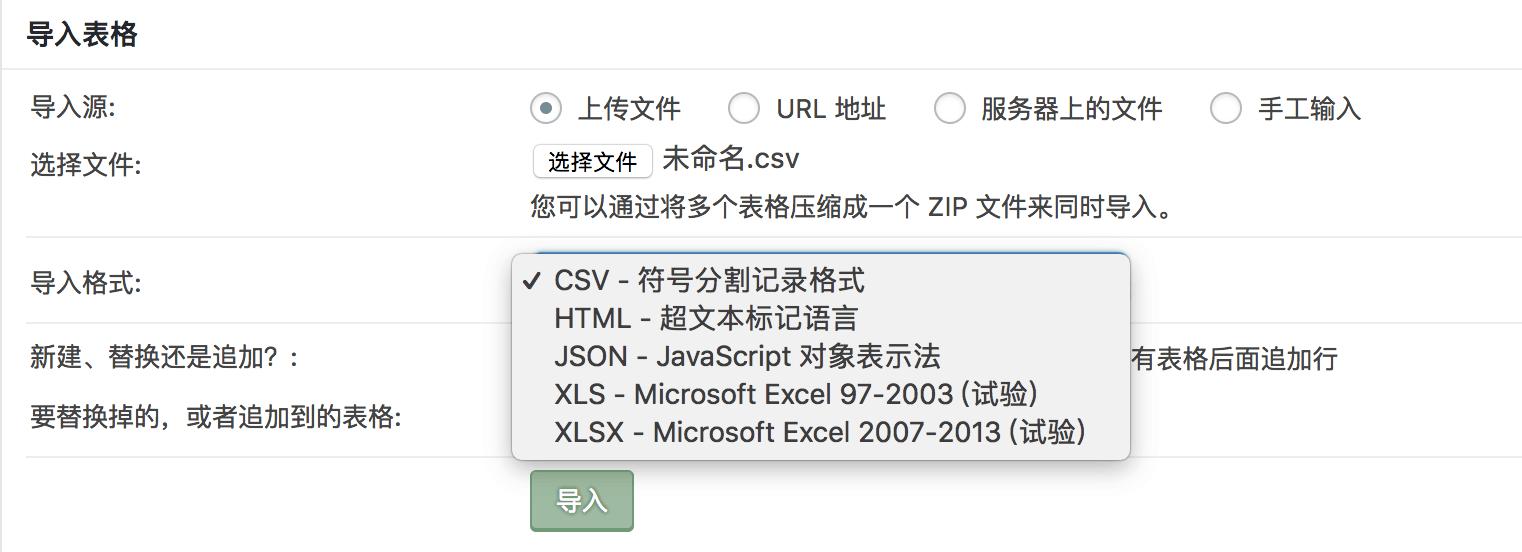The height and width of the screenshot is (552, 1522).
Task: Select XLSX - Microsoft Excel 2007-2013 format
Action: tap(819, 432)
